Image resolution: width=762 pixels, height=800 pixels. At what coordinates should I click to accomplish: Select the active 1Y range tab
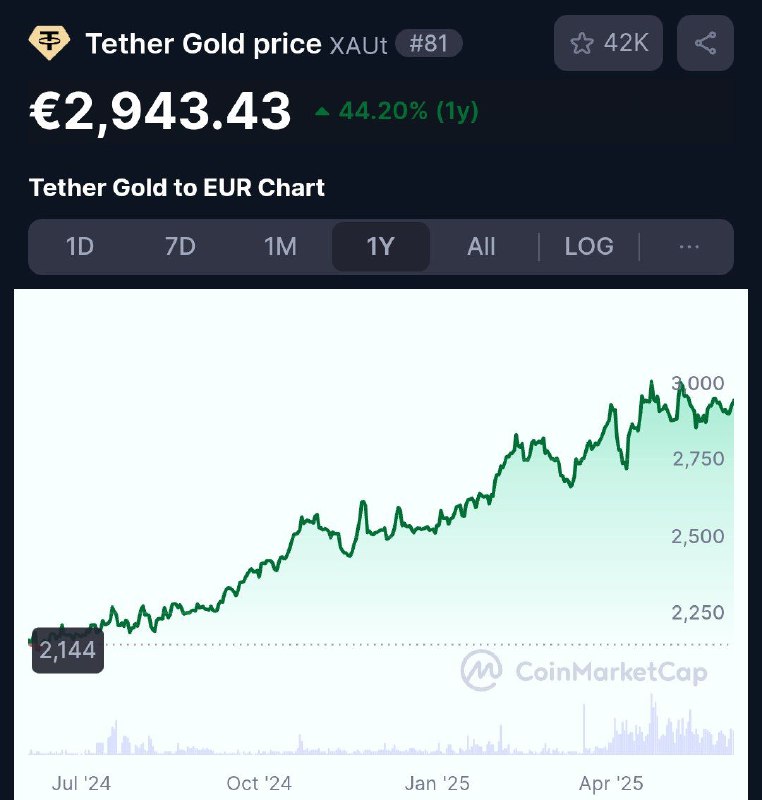click(380, 247)
